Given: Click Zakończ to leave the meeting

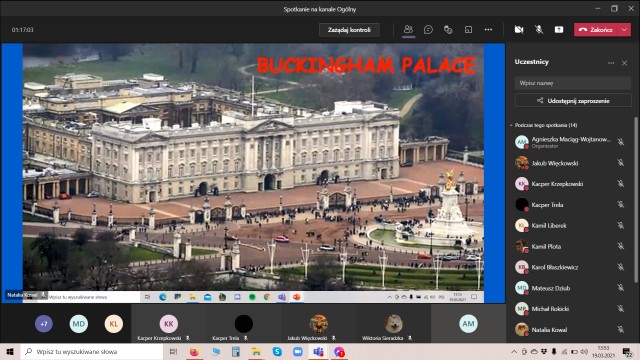Looking at the screenshot, I should 597,29.
